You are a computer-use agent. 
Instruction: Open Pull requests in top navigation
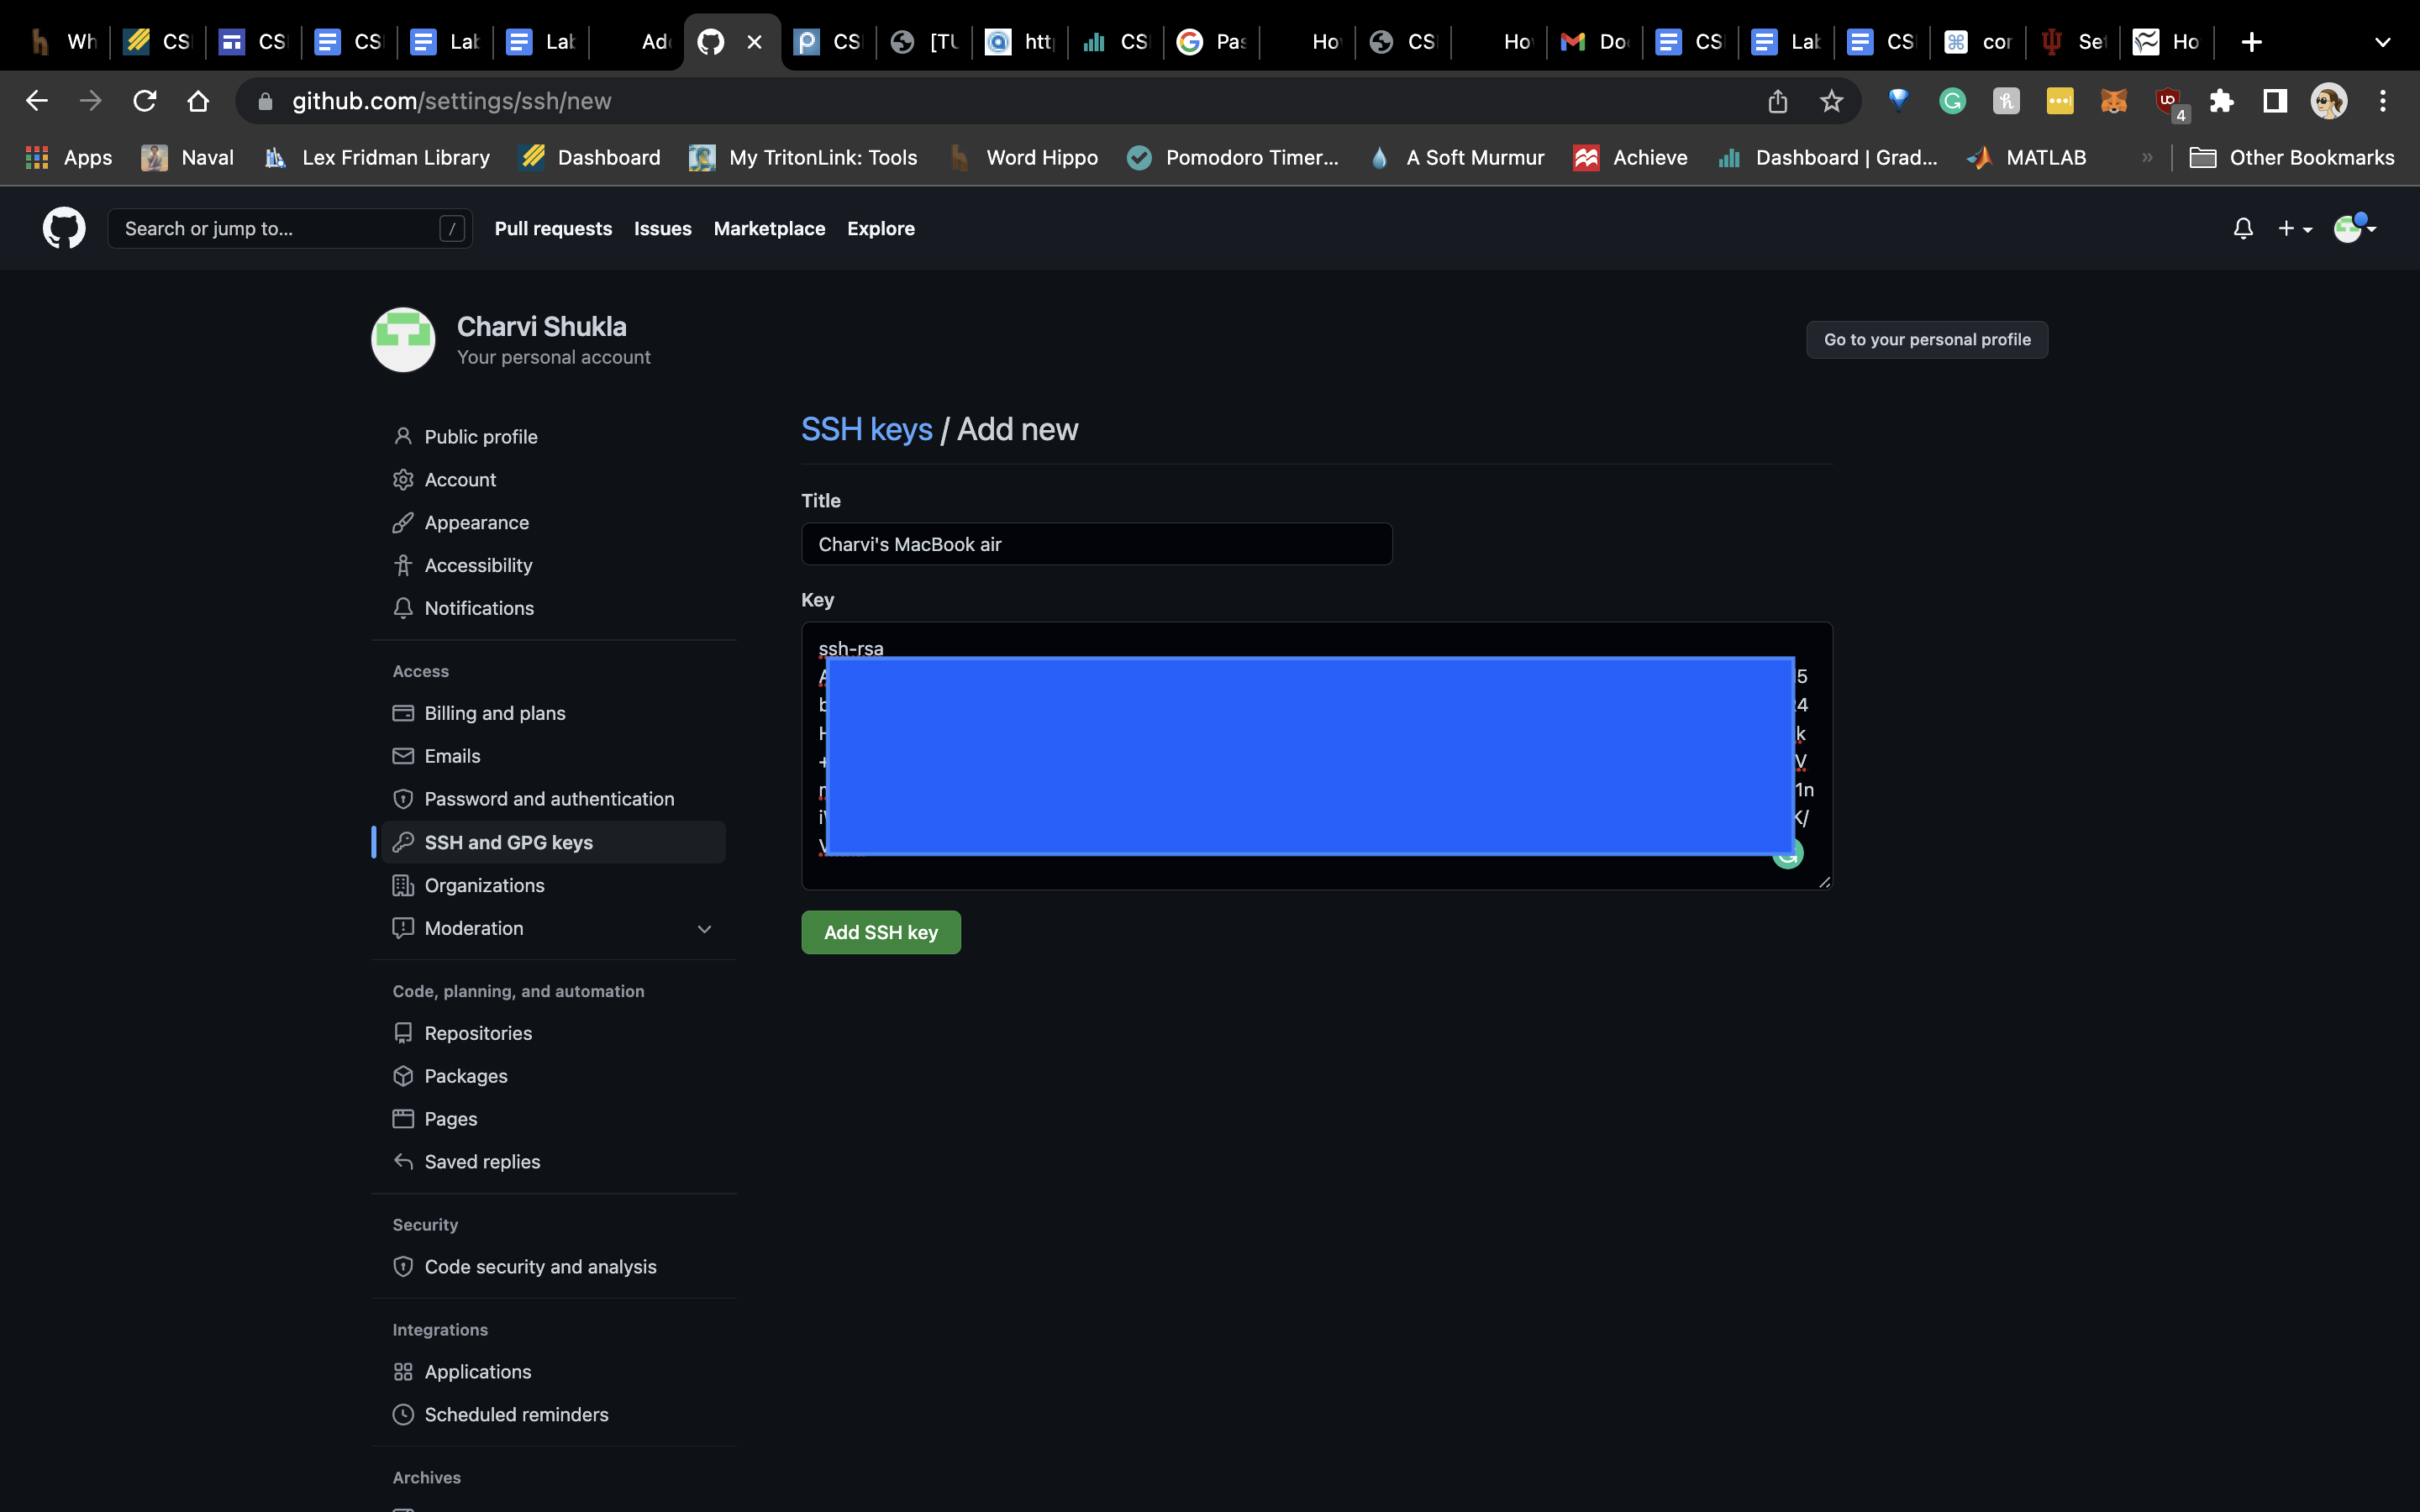[x=553, y=229]
